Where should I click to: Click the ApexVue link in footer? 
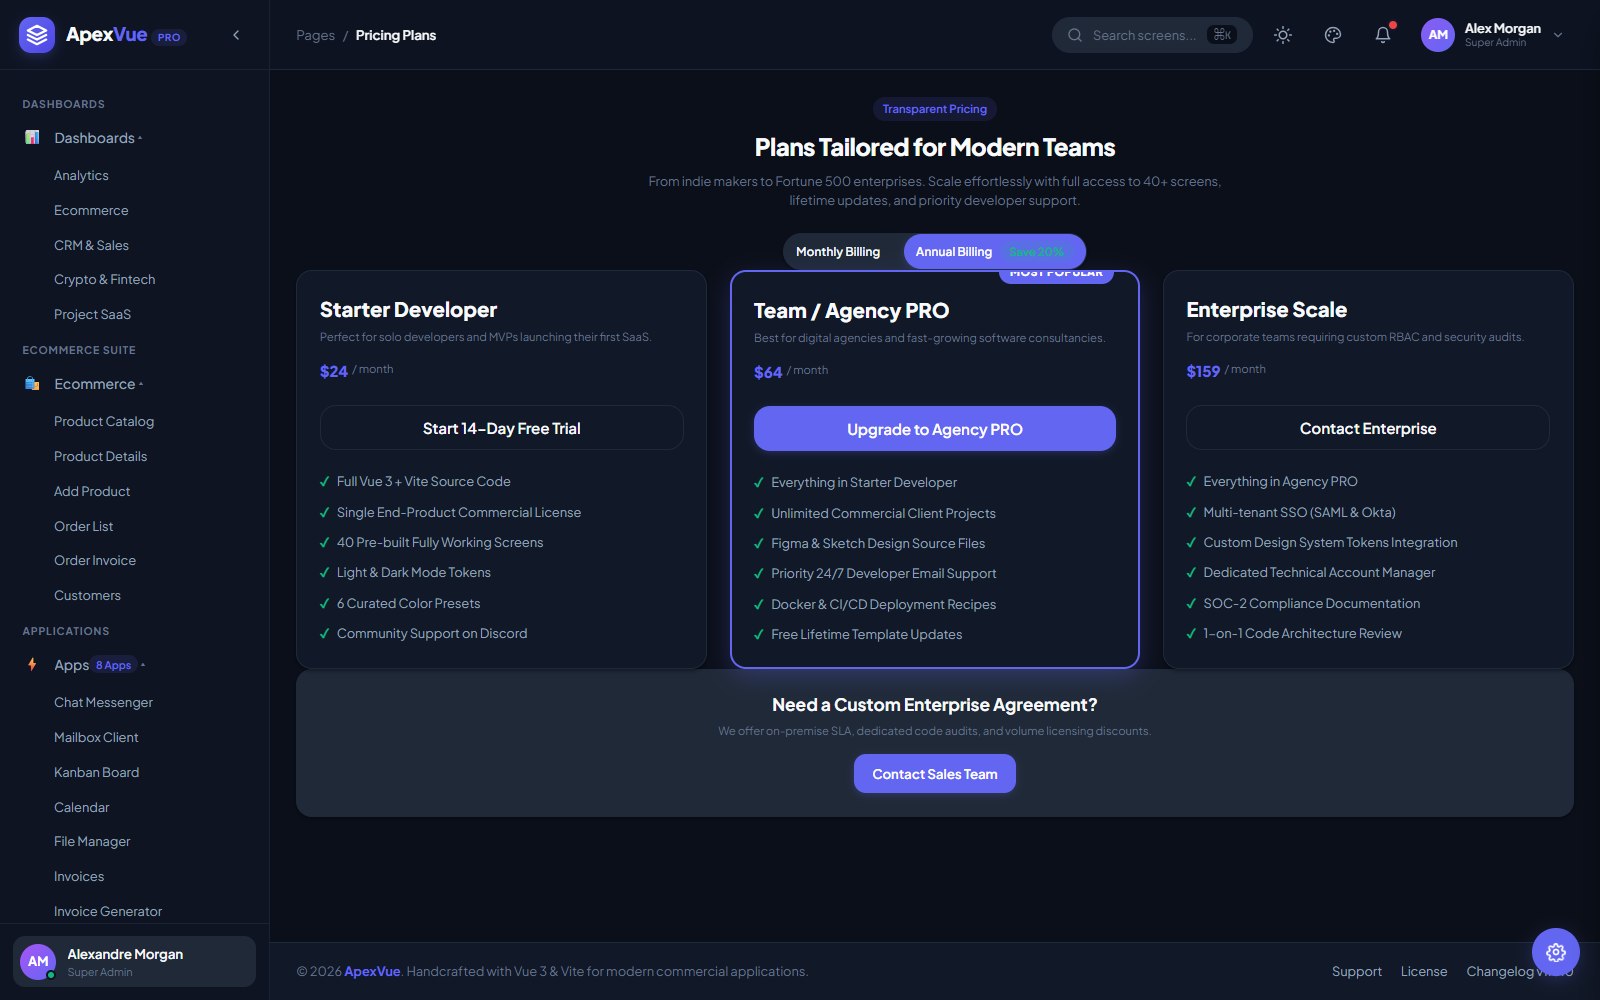point(372,971)
